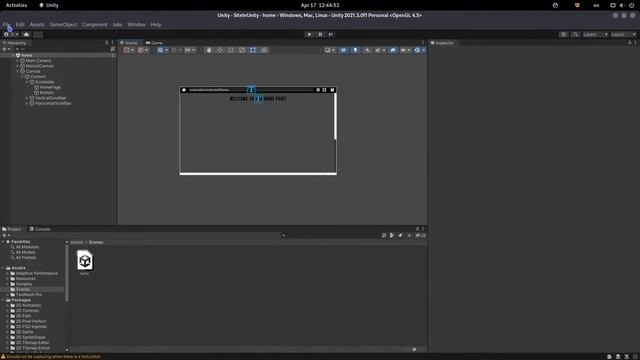Expand HorizontalScrollbar in Hierarchy

(x=27, y=103)
